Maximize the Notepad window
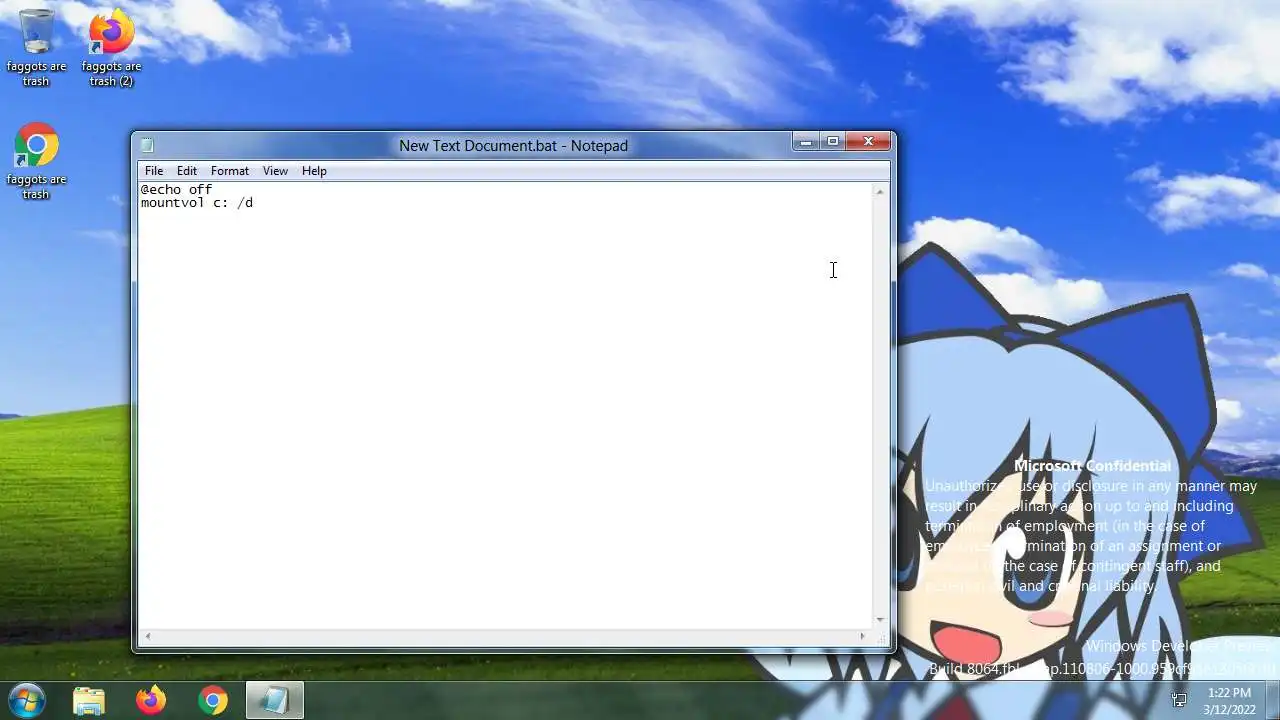The width and height of the screenshot is (1280, 720). [832, 142]
